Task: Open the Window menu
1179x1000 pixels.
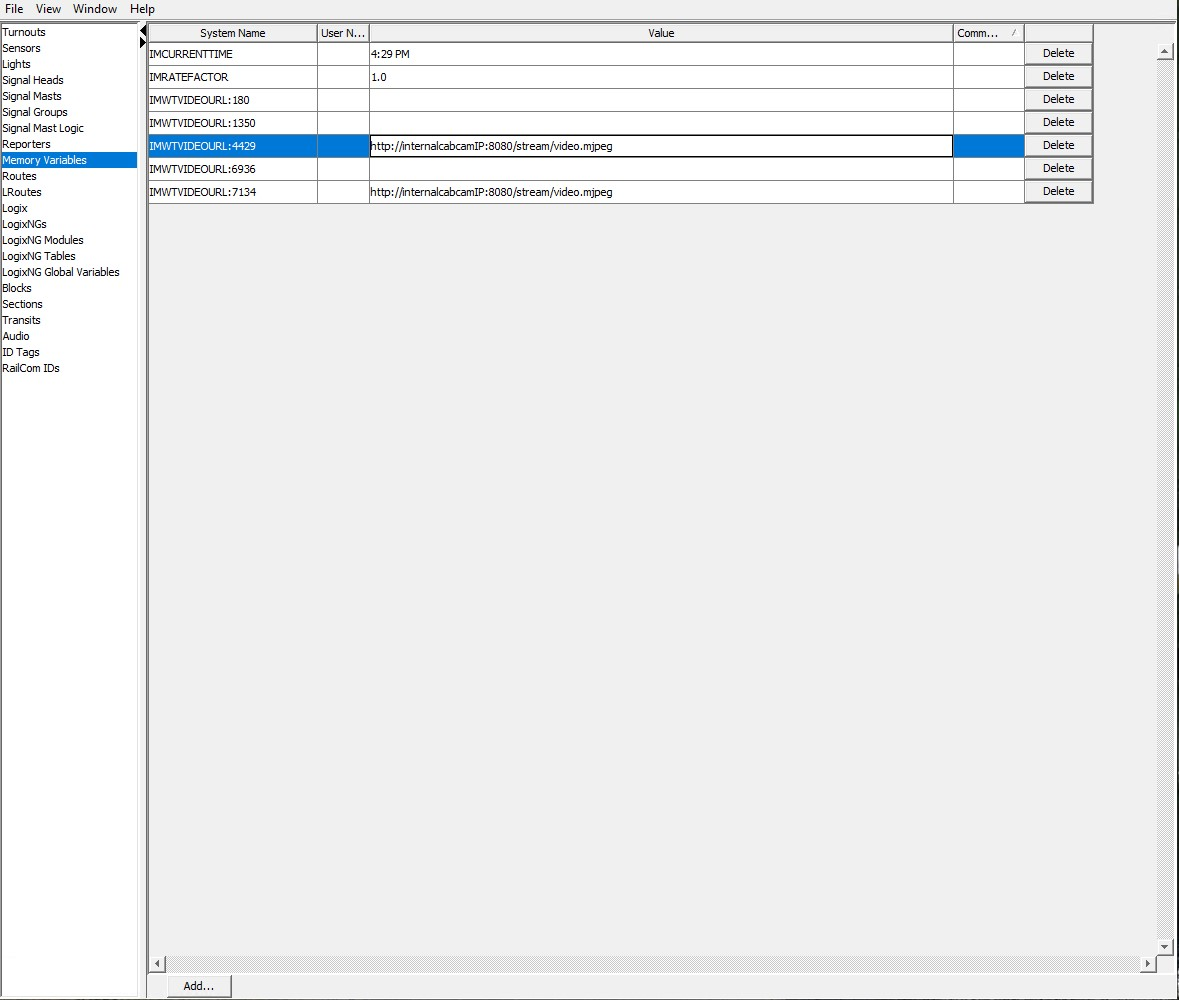Action: pyautogui.click(x=95, y=8)
